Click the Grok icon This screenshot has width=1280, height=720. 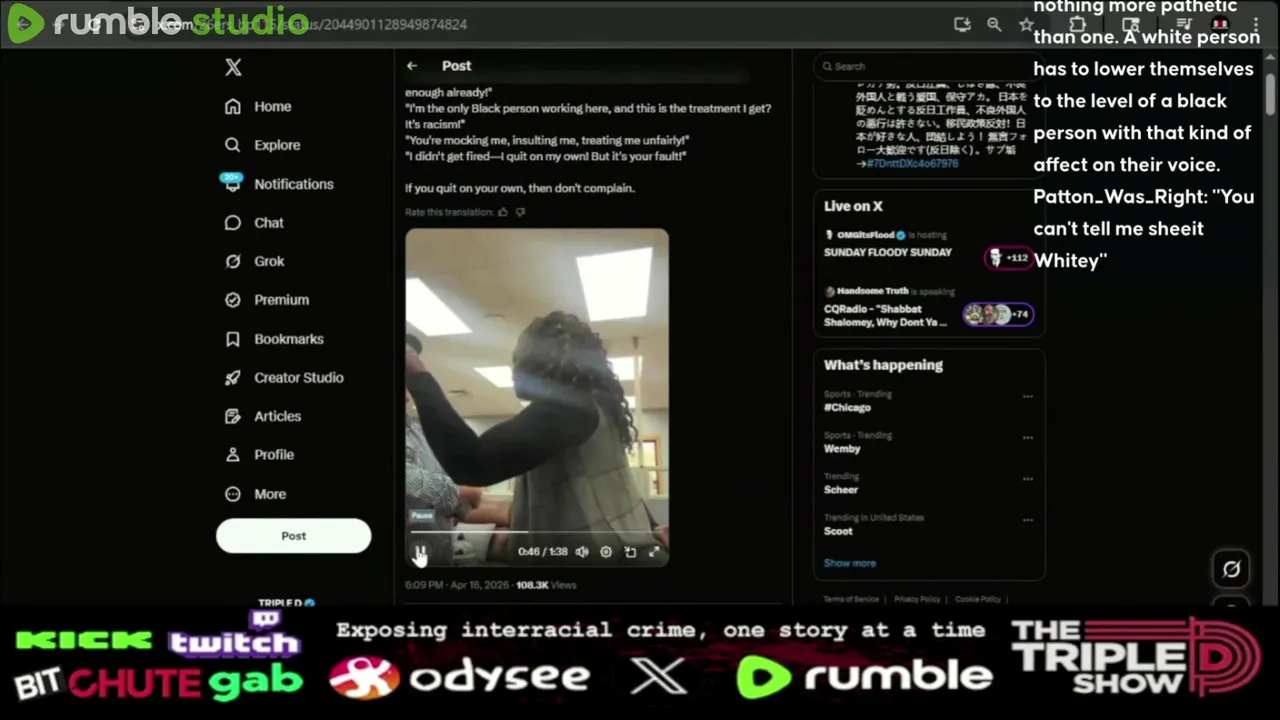233,261
